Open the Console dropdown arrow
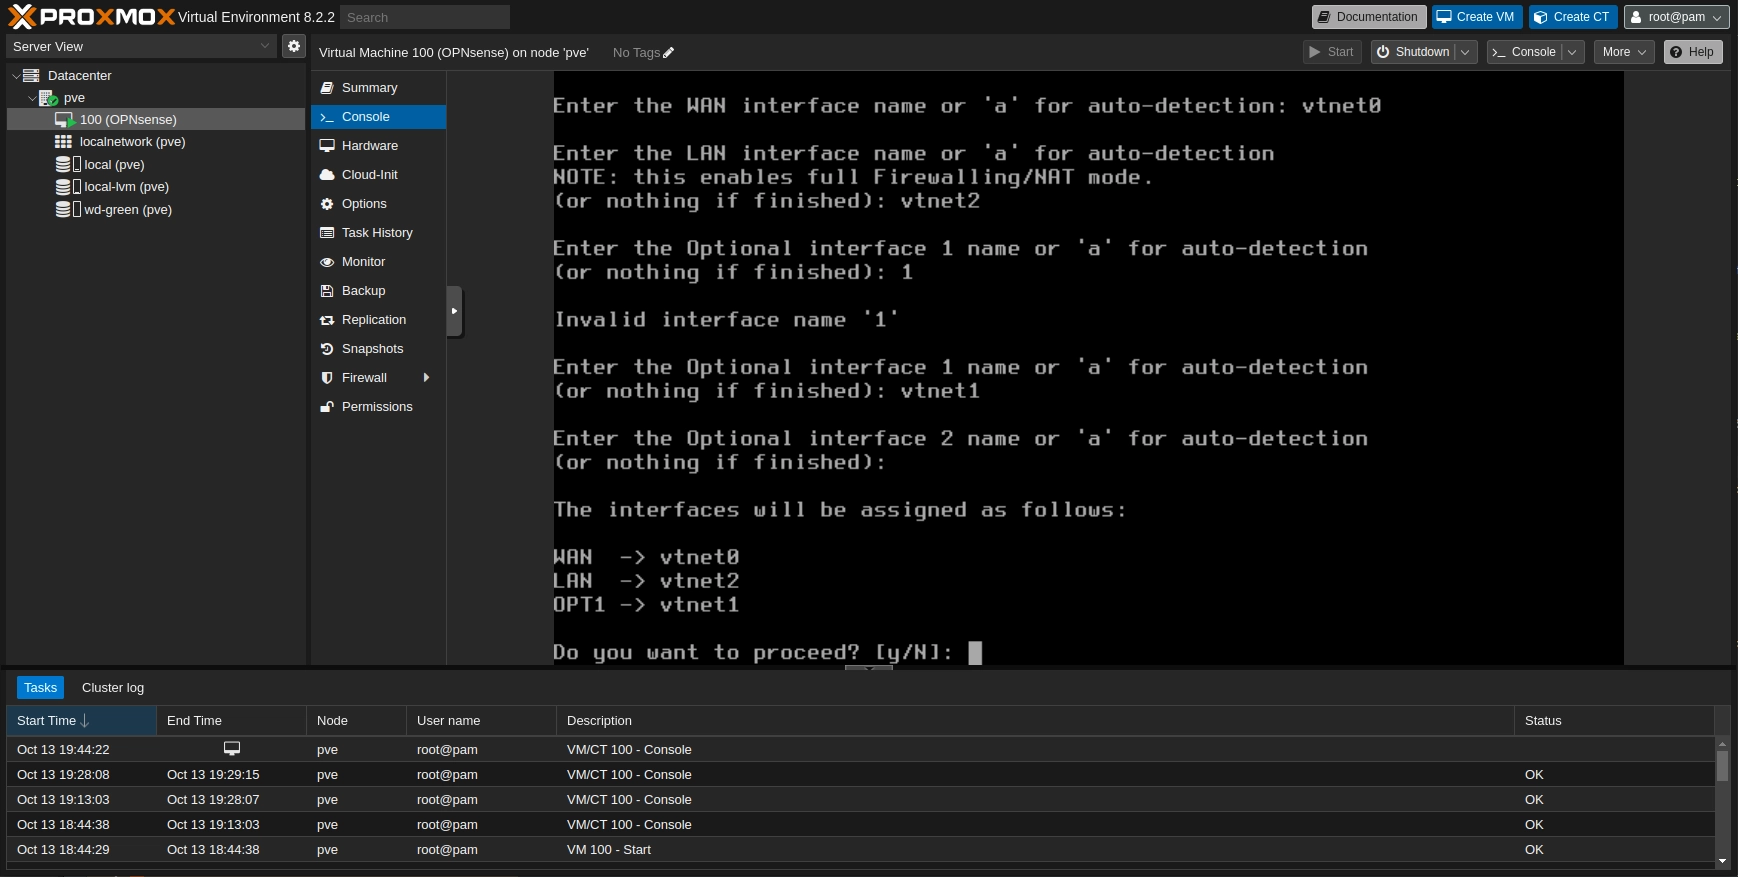Viewport: 1738px width, 877px height. [x=1573, y=52]
